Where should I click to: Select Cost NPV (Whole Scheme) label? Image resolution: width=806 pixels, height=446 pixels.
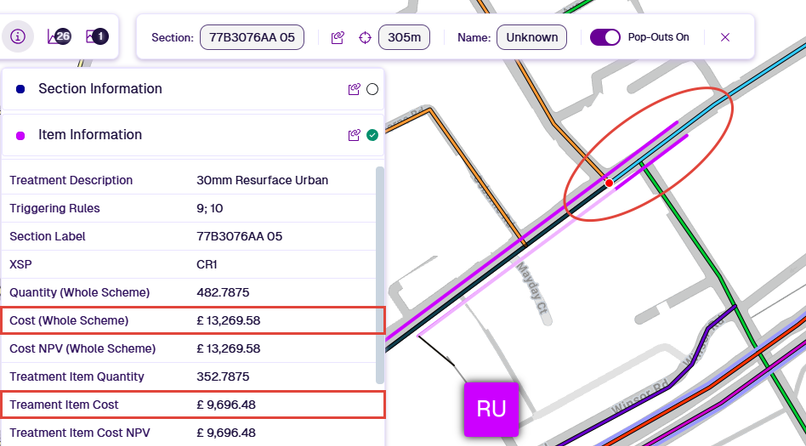pos(82,348)
